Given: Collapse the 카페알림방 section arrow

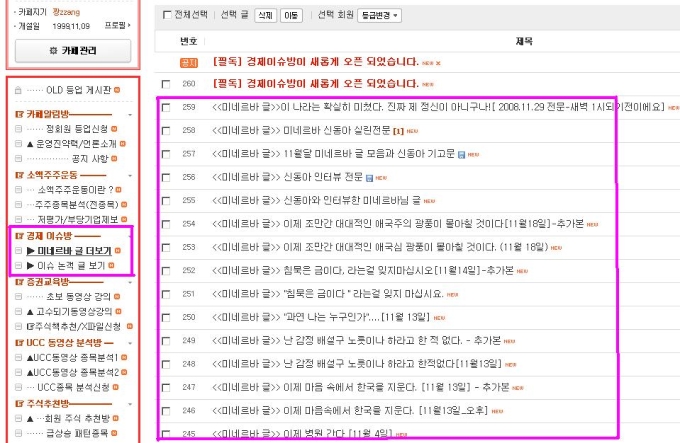Looking at the screenshot, I should [130, 115].
